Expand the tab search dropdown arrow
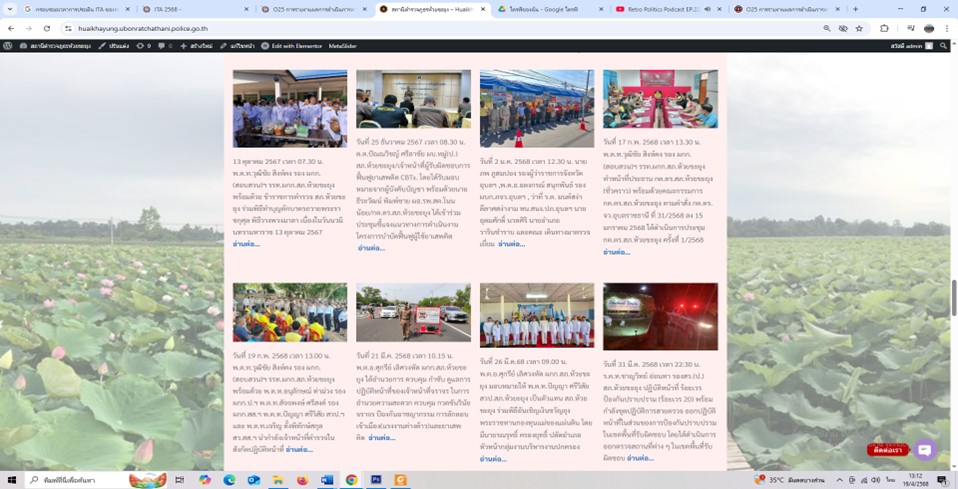Viewport: 958px width, 489px height. tap(11, 9)
